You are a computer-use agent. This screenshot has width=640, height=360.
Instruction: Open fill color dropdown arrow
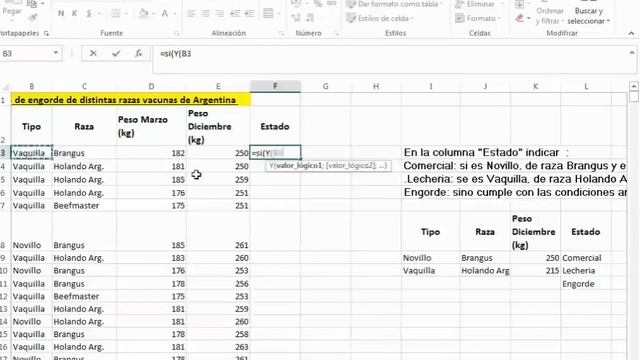point(153,14)
